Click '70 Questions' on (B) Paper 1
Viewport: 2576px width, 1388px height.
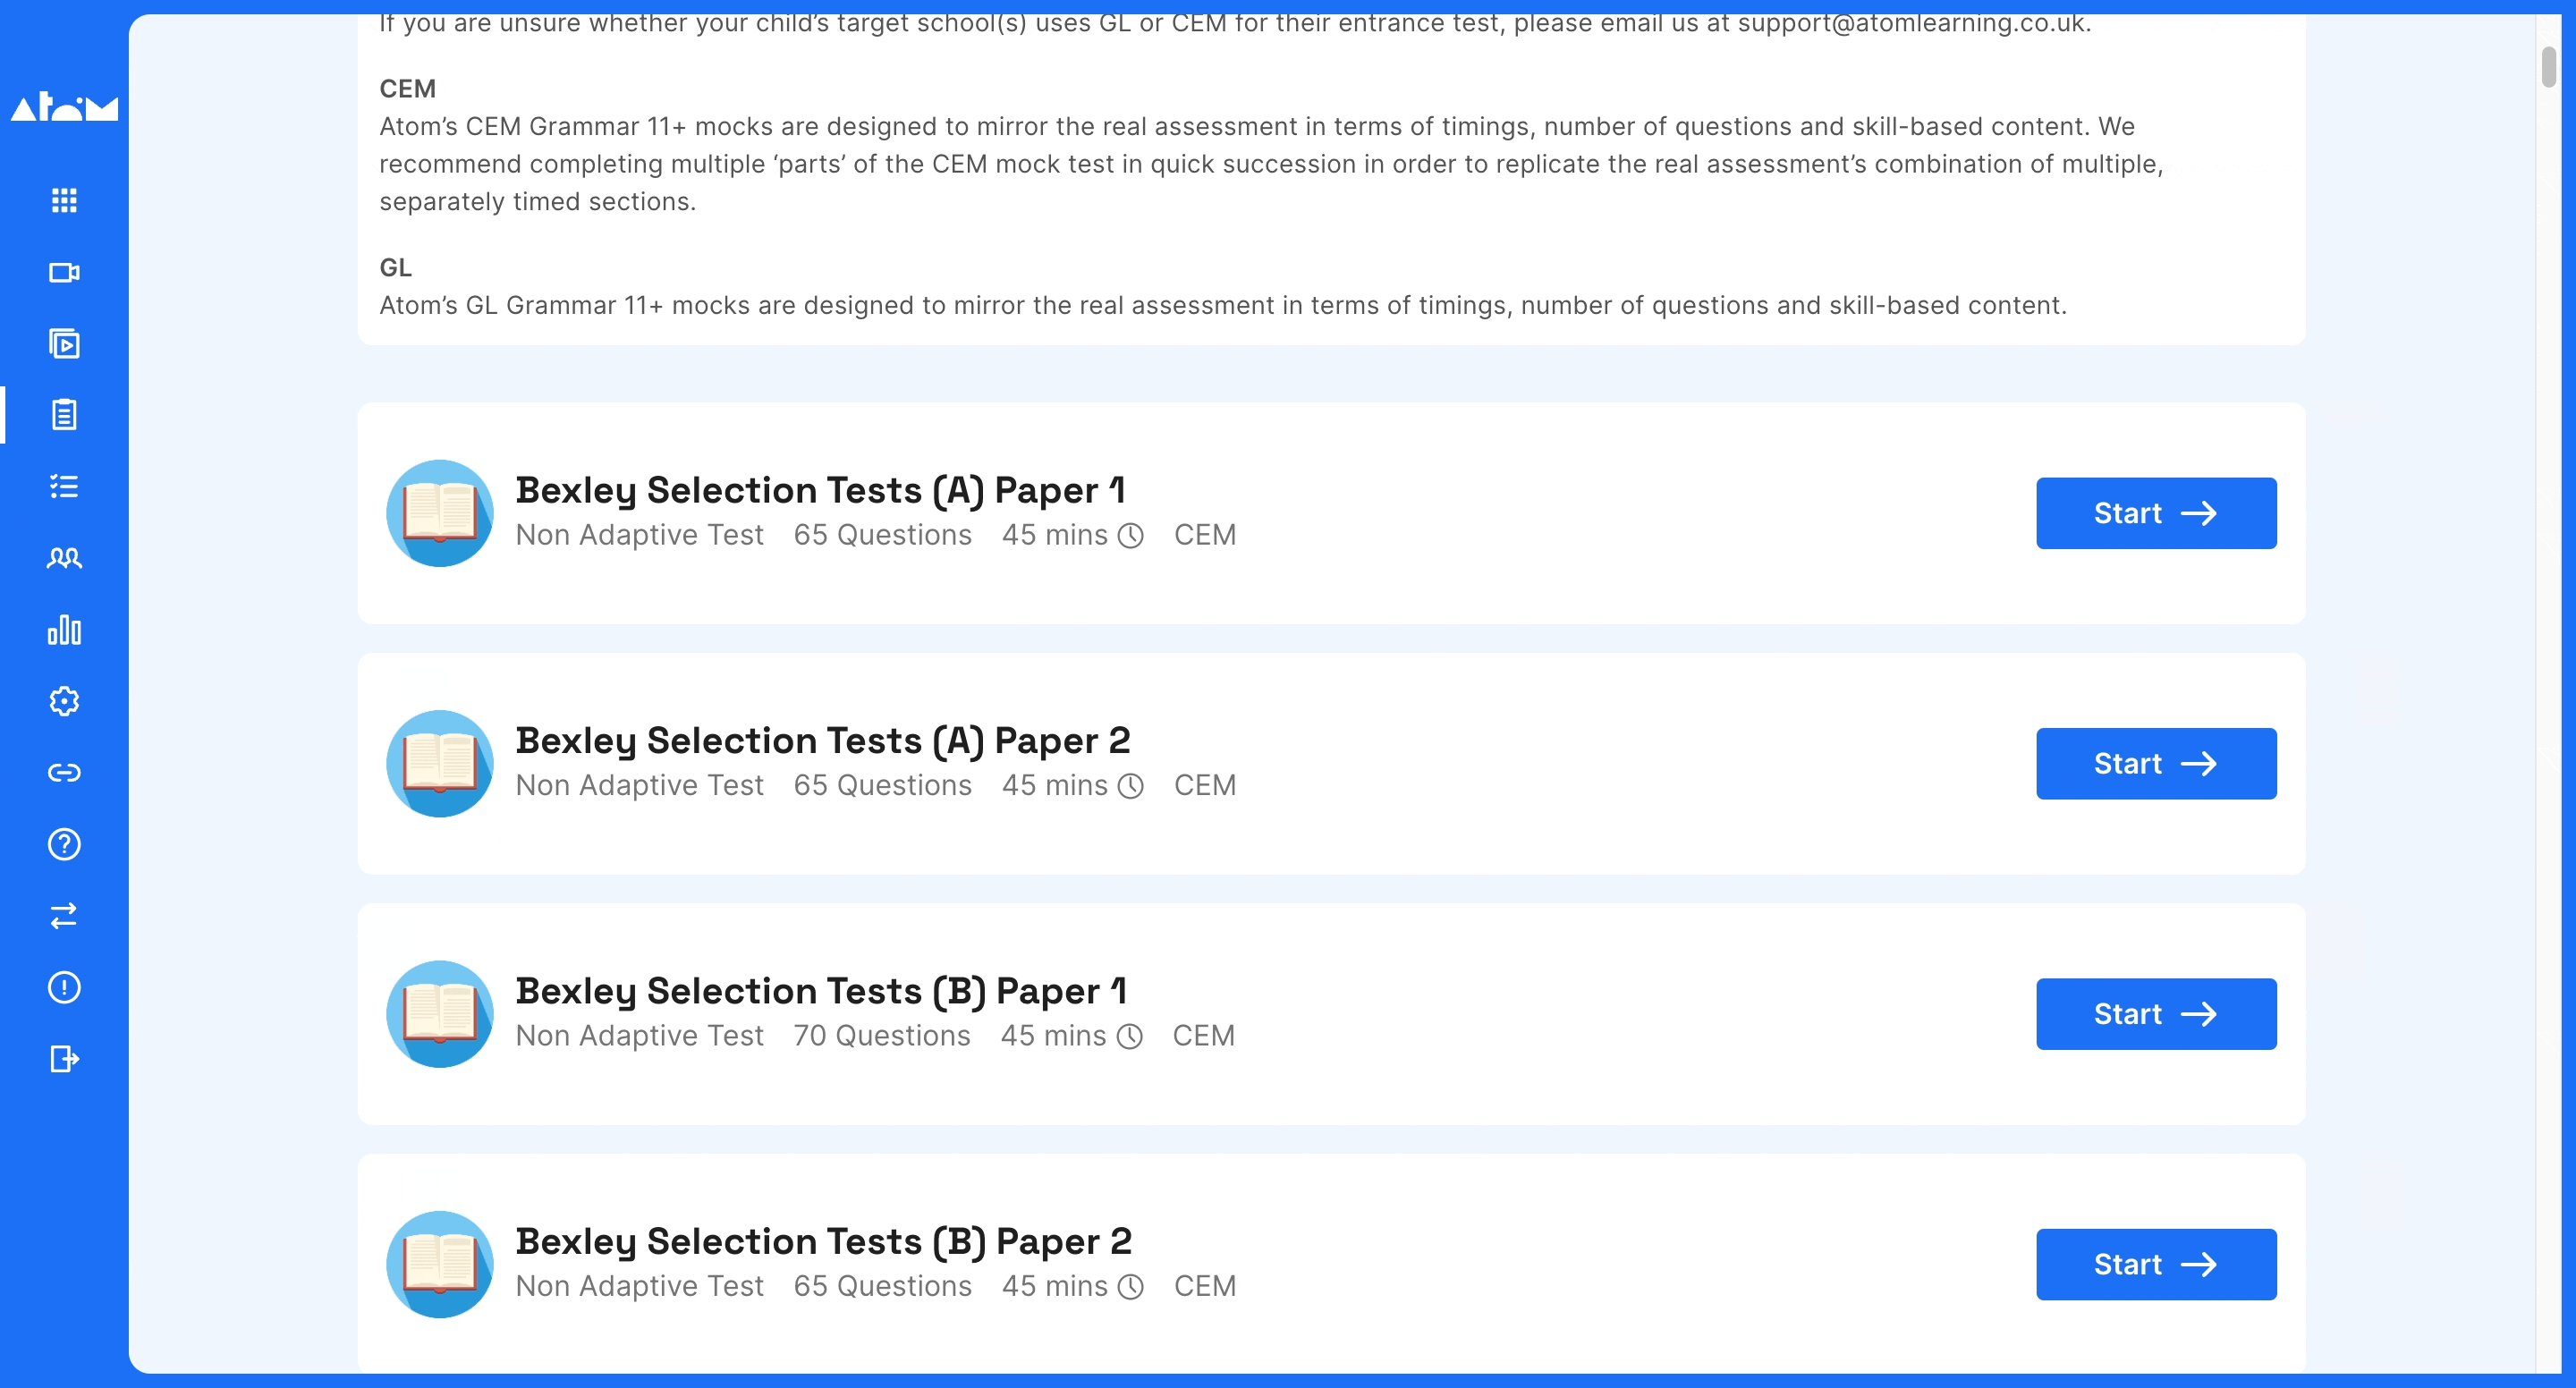(x=882, y=1036)
